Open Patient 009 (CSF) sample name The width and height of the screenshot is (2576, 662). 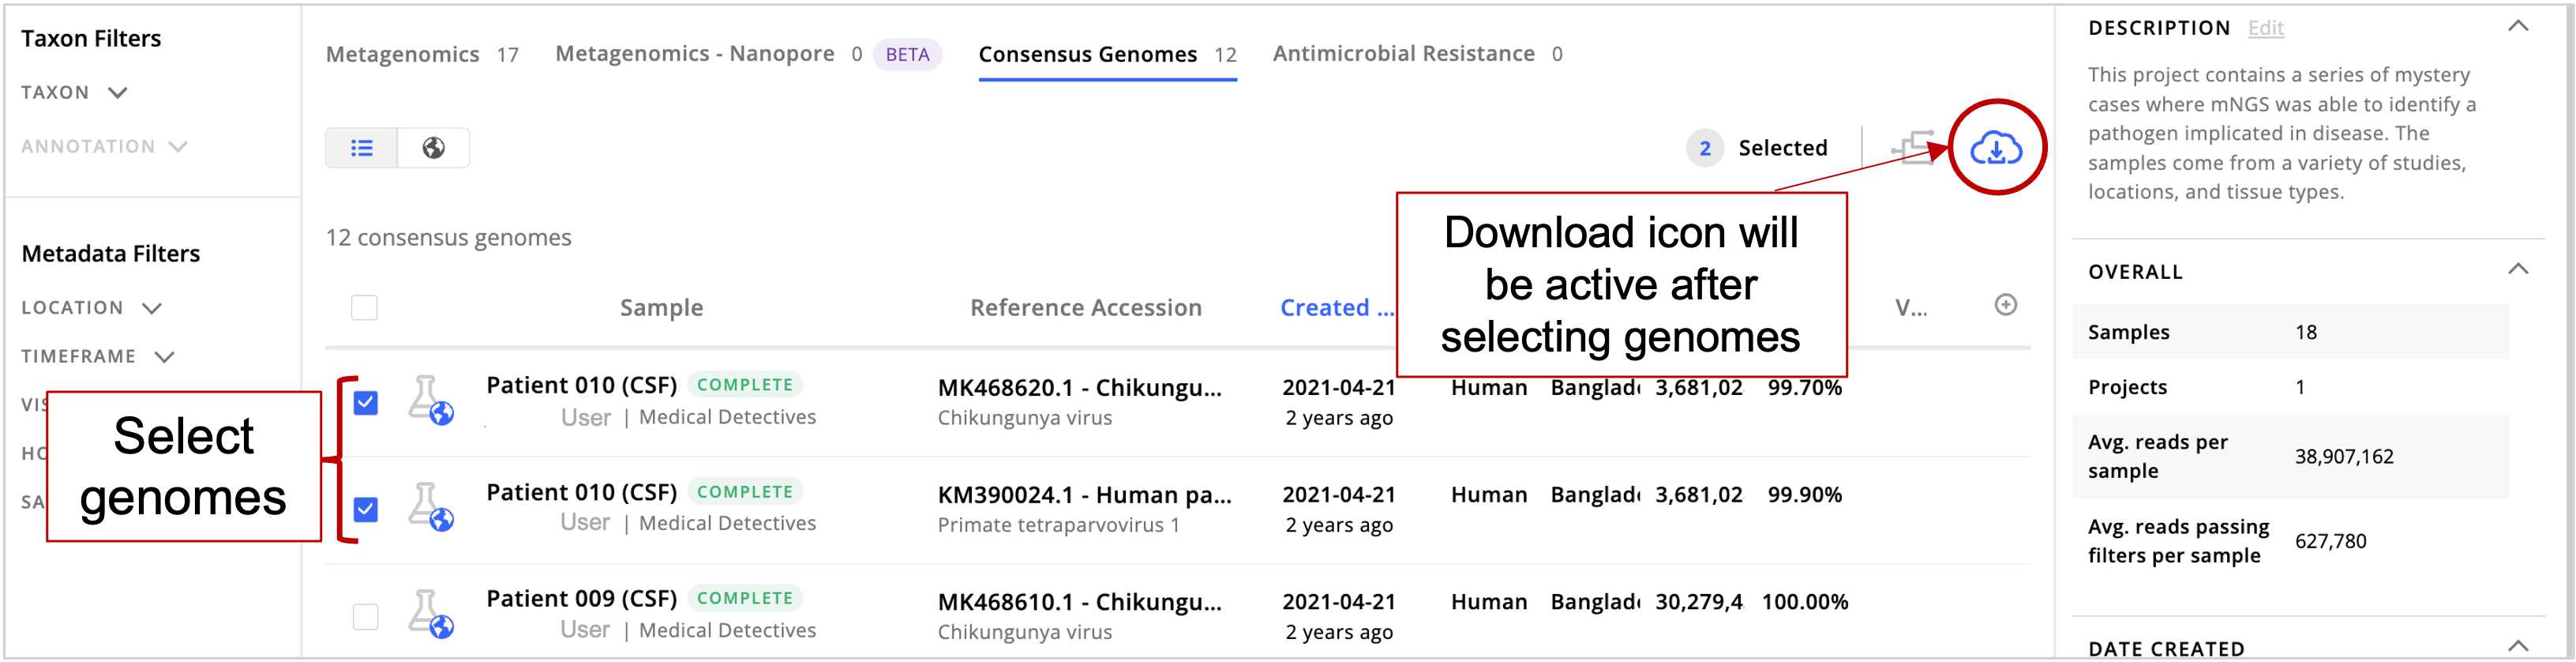click(x=581, y=598)
